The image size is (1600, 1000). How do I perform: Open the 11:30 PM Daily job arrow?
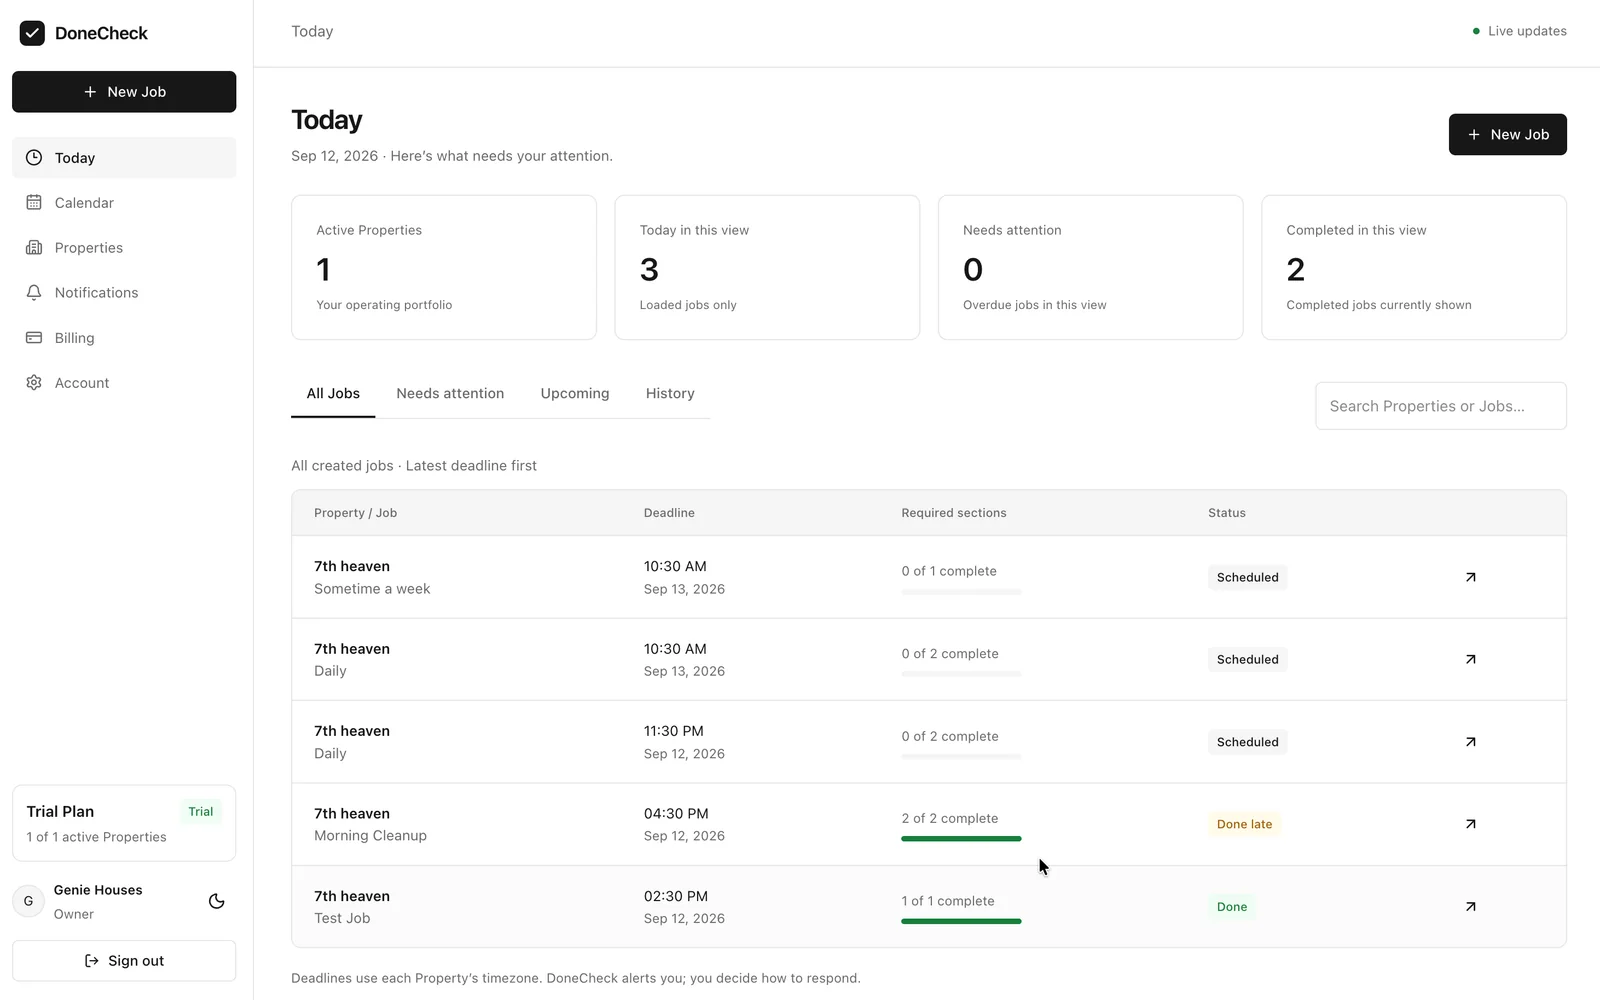(x=1471, y=742)
